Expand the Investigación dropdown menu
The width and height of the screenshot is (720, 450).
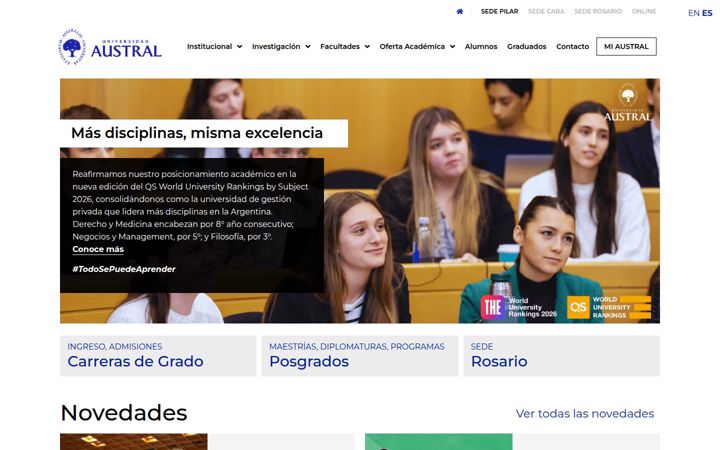281,46
